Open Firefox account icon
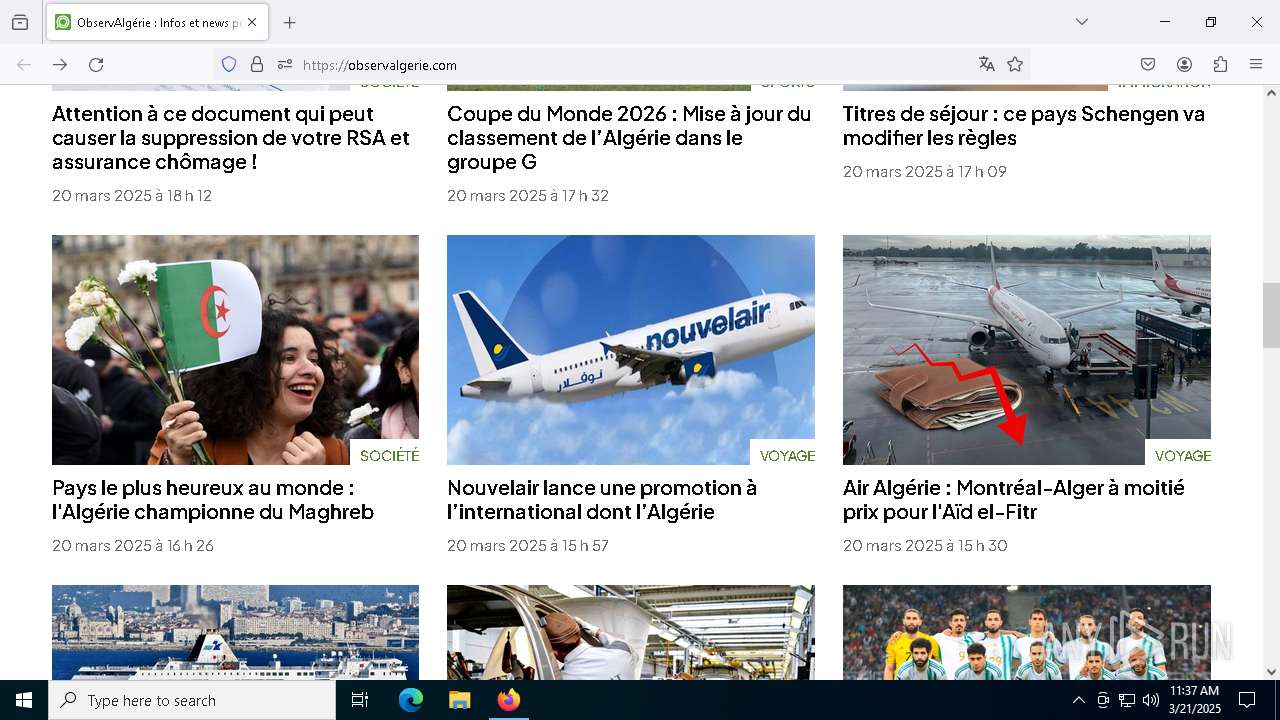This screenshot has width=1280, height=720. 1184,64
